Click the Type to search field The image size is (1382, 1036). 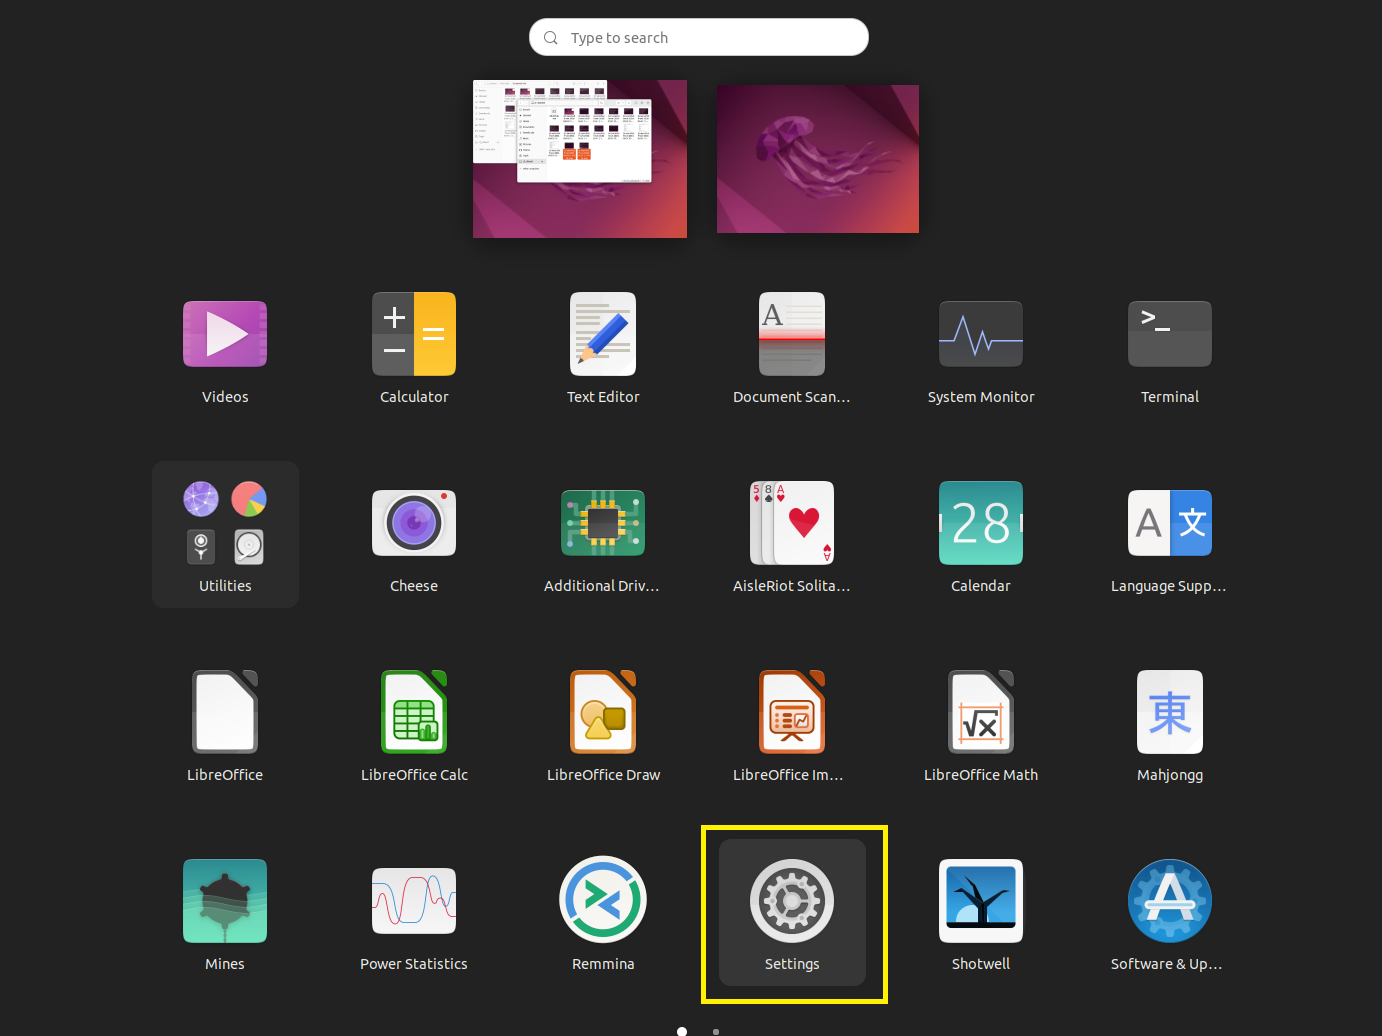click(699, 37)
